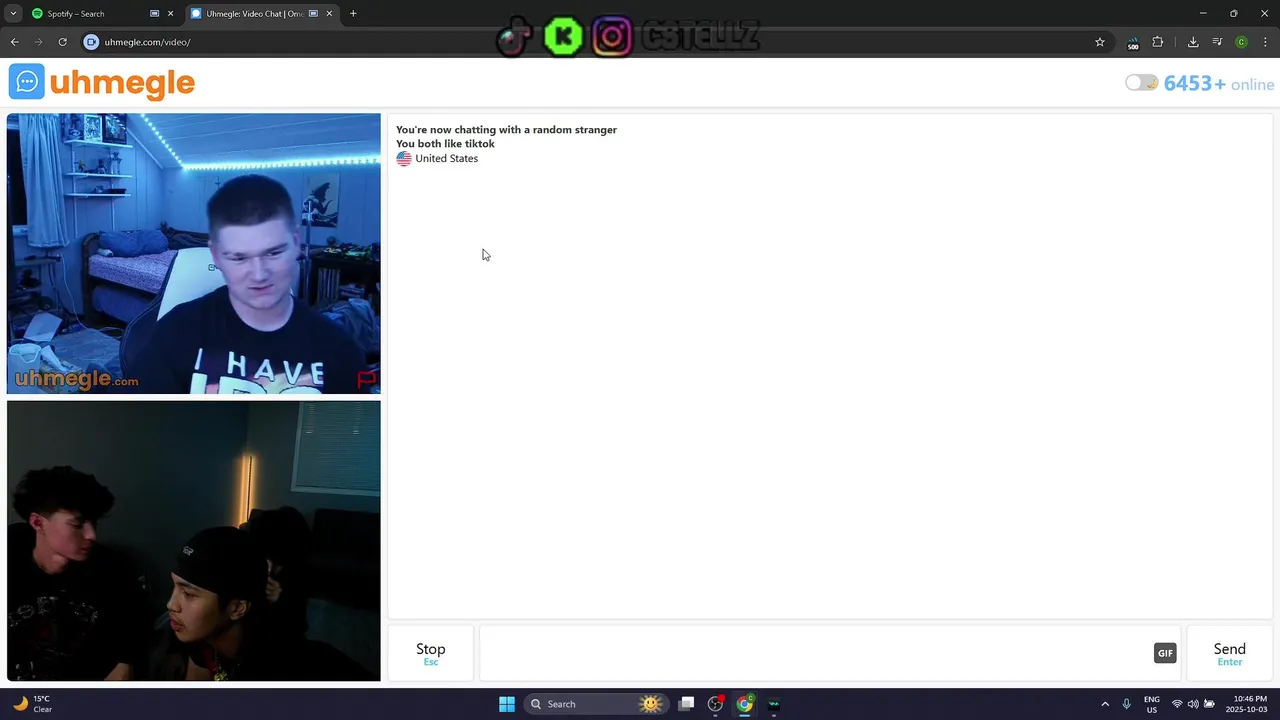Click the Stop button to end chat

431,653
